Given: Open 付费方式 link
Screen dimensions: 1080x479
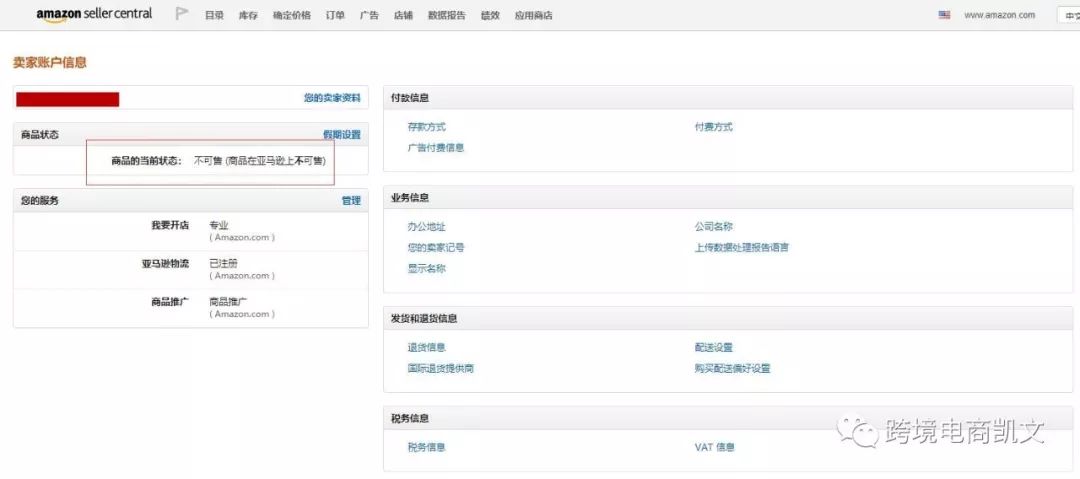Looking at the screenshot, I should click(x=714, y=127).
